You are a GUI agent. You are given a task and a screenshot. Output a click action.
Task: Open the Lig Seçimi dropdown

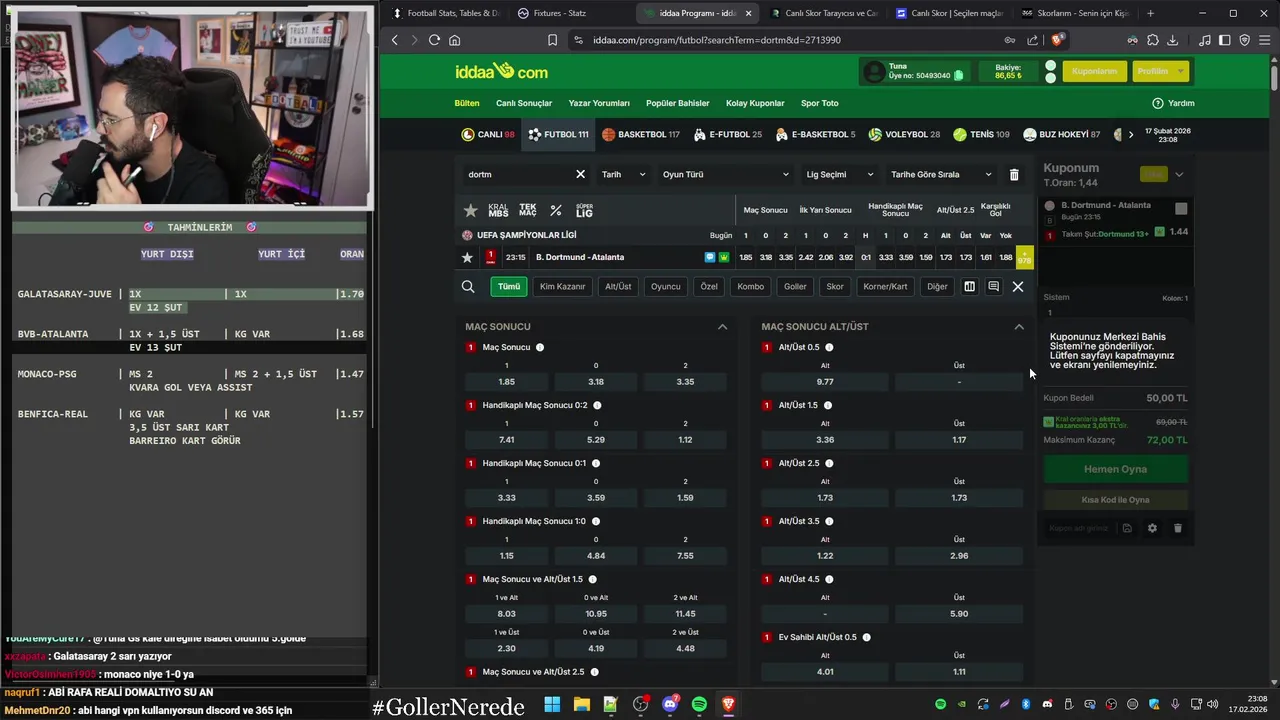(839, 174)
